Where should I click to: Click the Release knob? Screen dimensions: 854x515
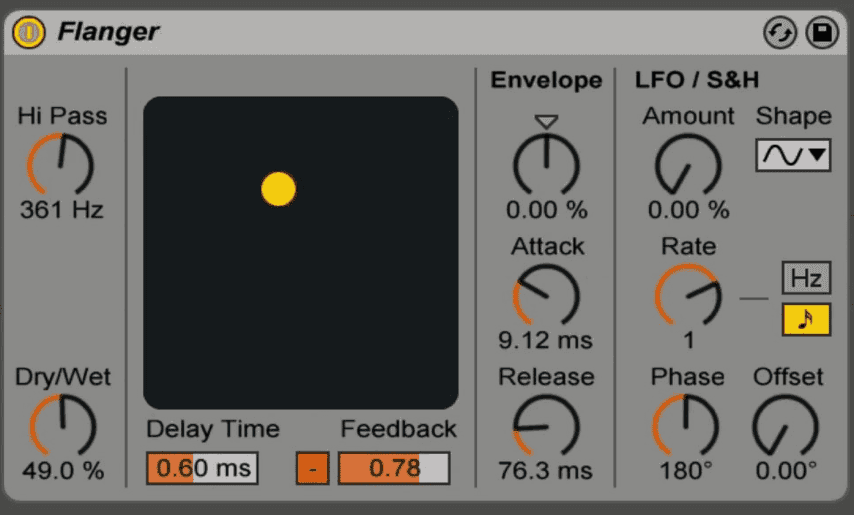click(x=546, y=425)
